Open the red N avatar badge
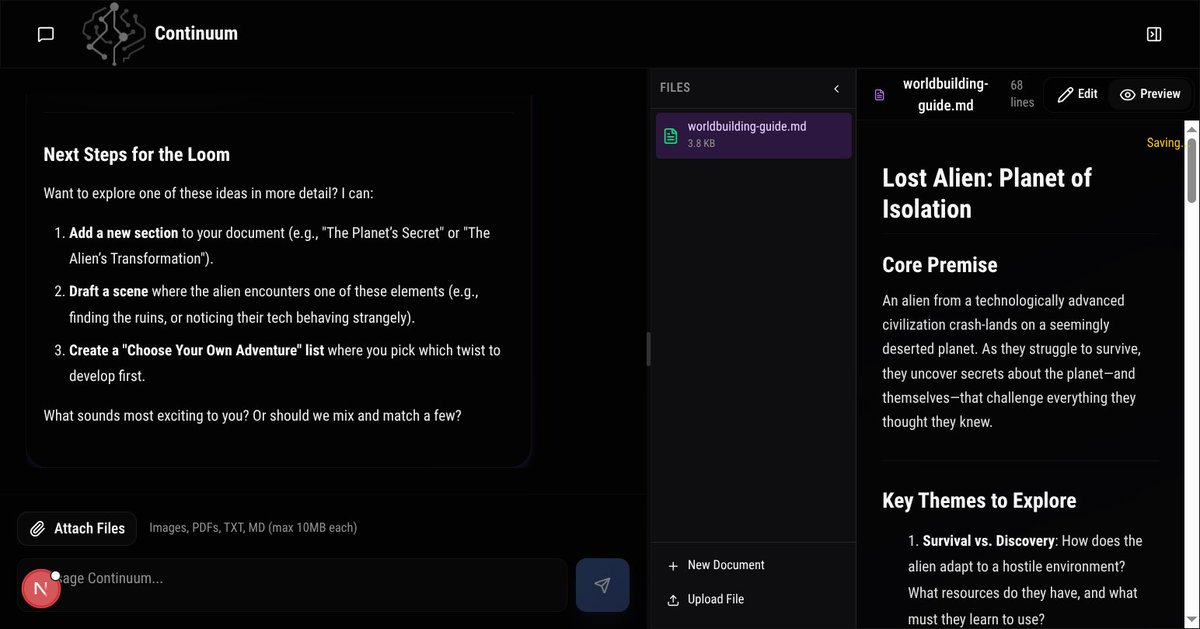Viewport: 1200px width, 629px height. 41,589
